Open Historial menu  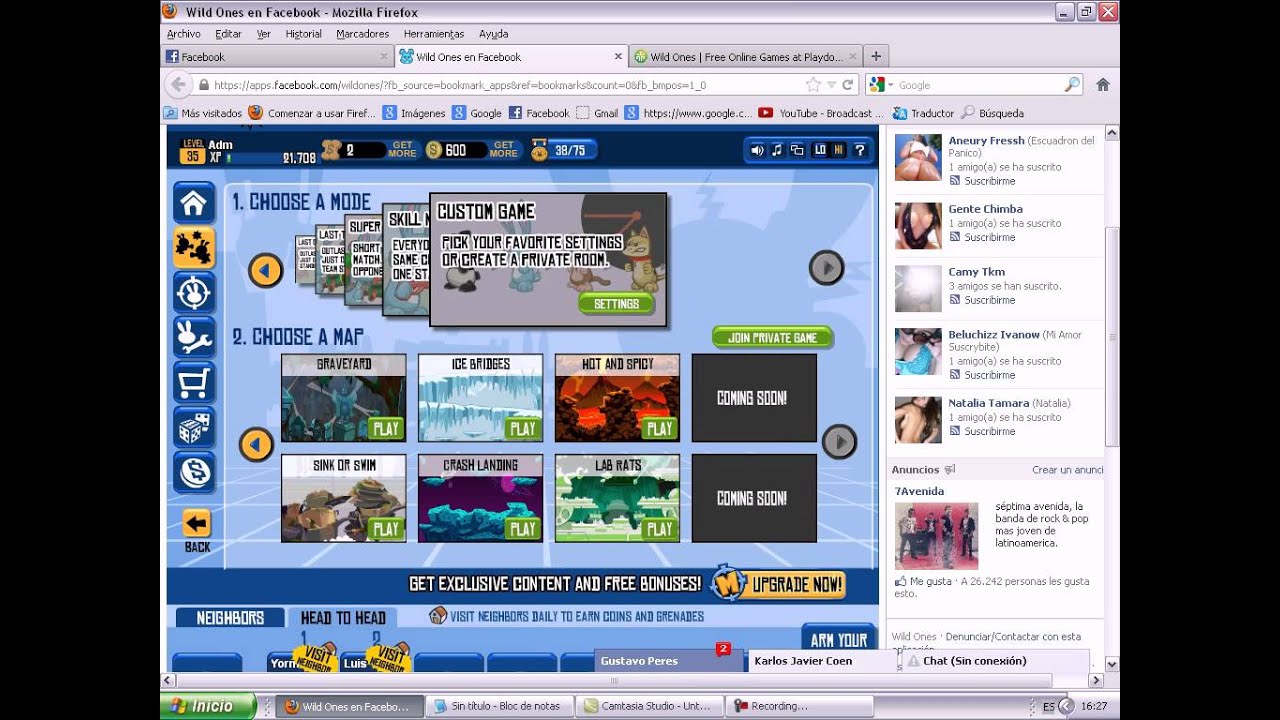point(303,34)
